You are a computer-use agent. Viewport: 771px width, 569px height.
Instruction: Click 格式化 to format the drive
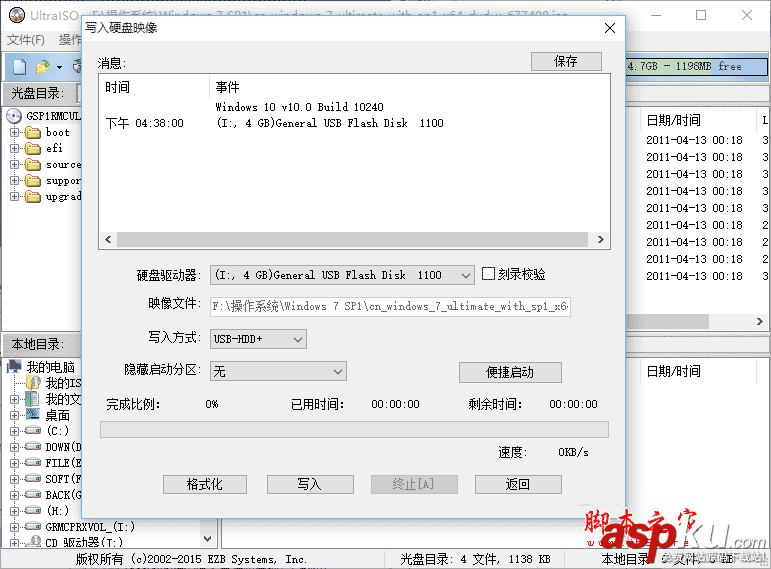(x=205, y=484)
